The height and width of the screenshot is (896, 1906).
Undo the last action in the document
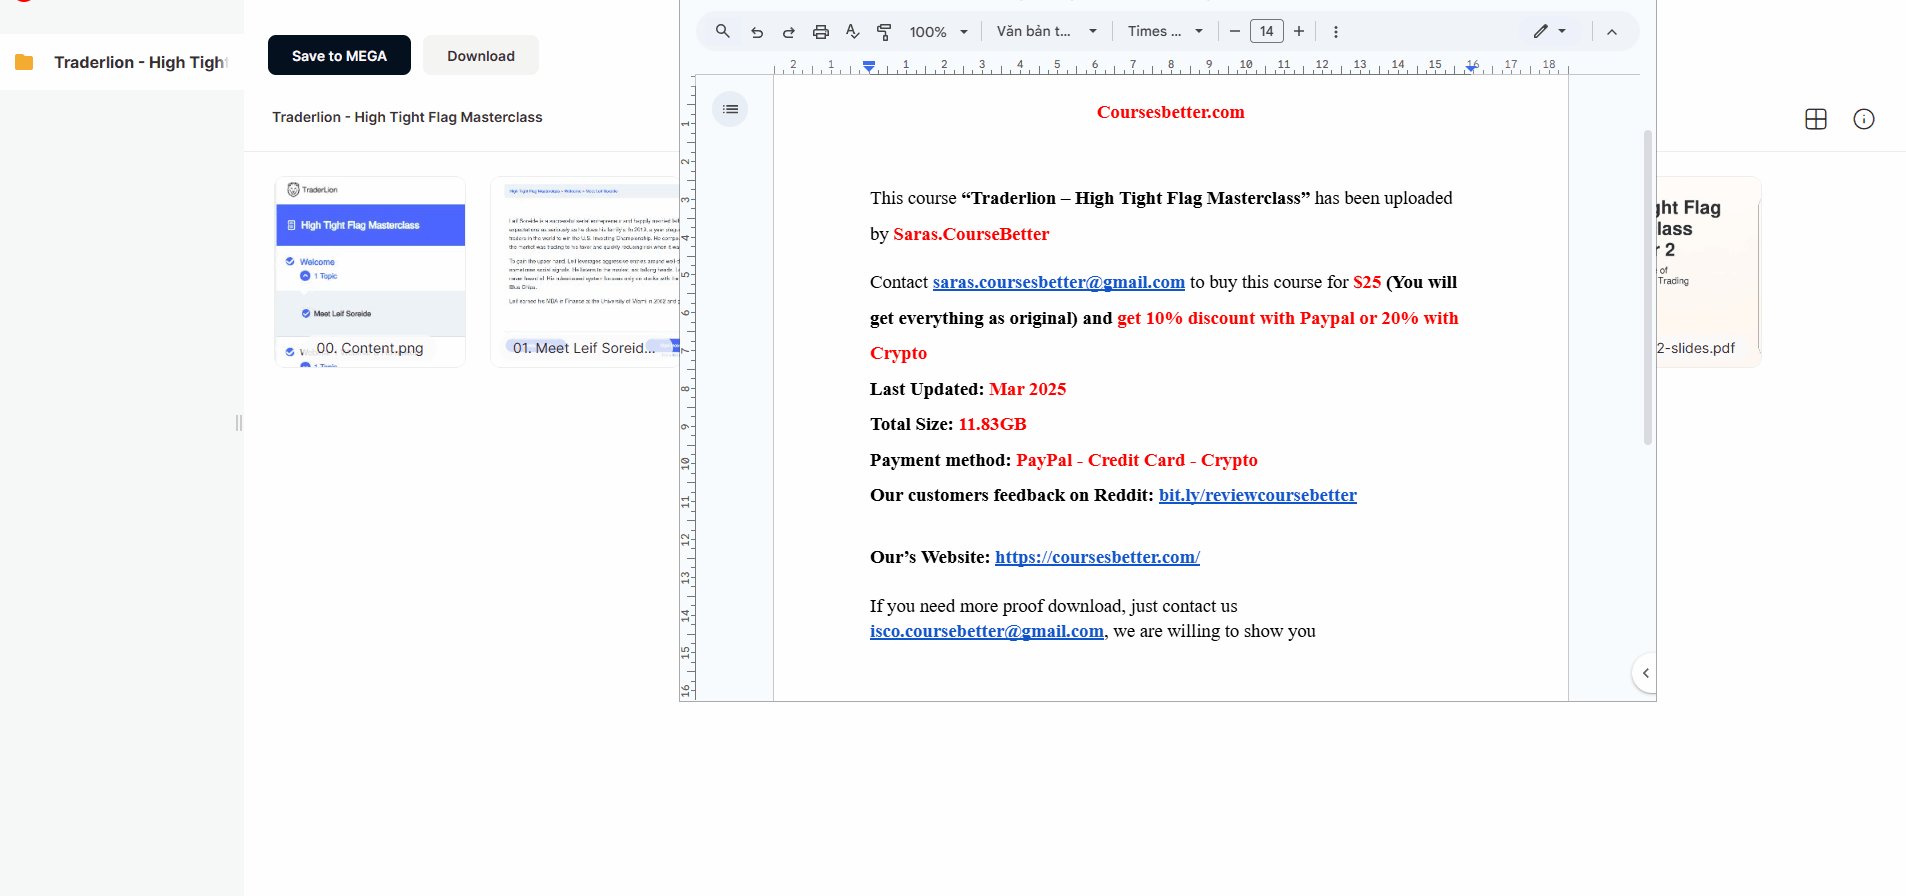point(757,32)
